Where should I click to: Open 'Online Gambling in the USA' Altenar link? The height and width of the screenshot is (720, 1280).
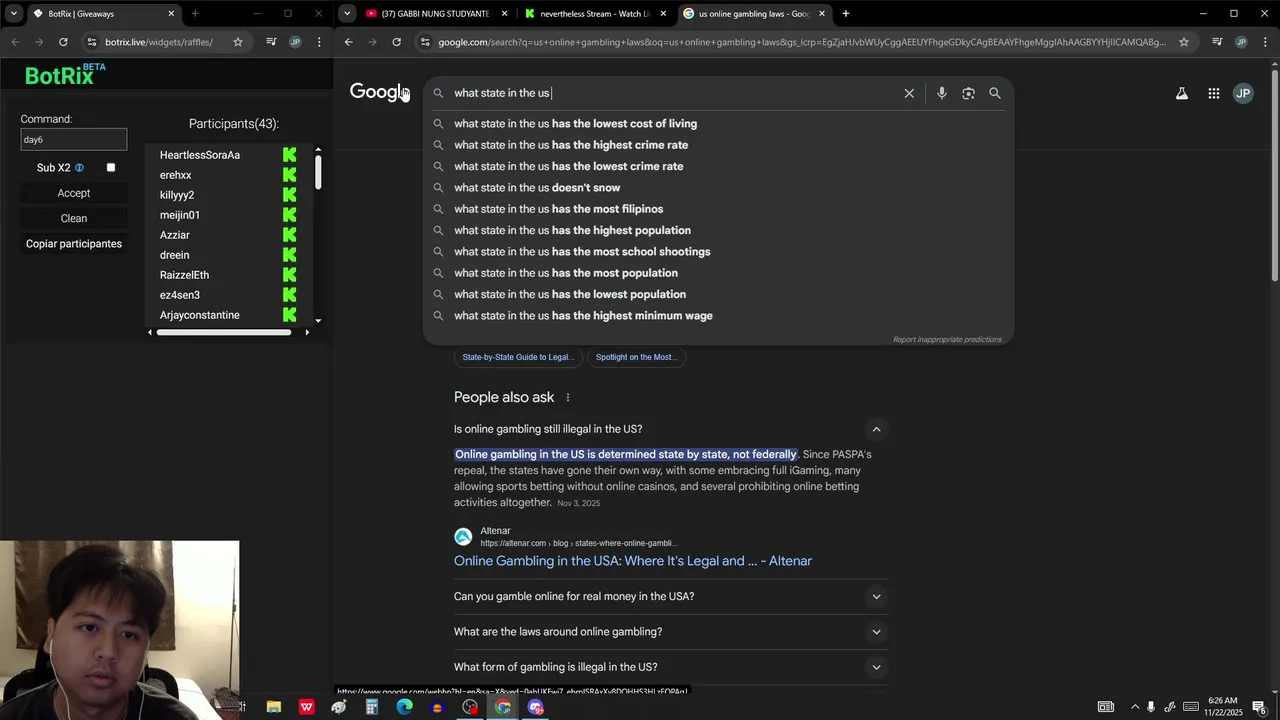[x=633, y=561]
